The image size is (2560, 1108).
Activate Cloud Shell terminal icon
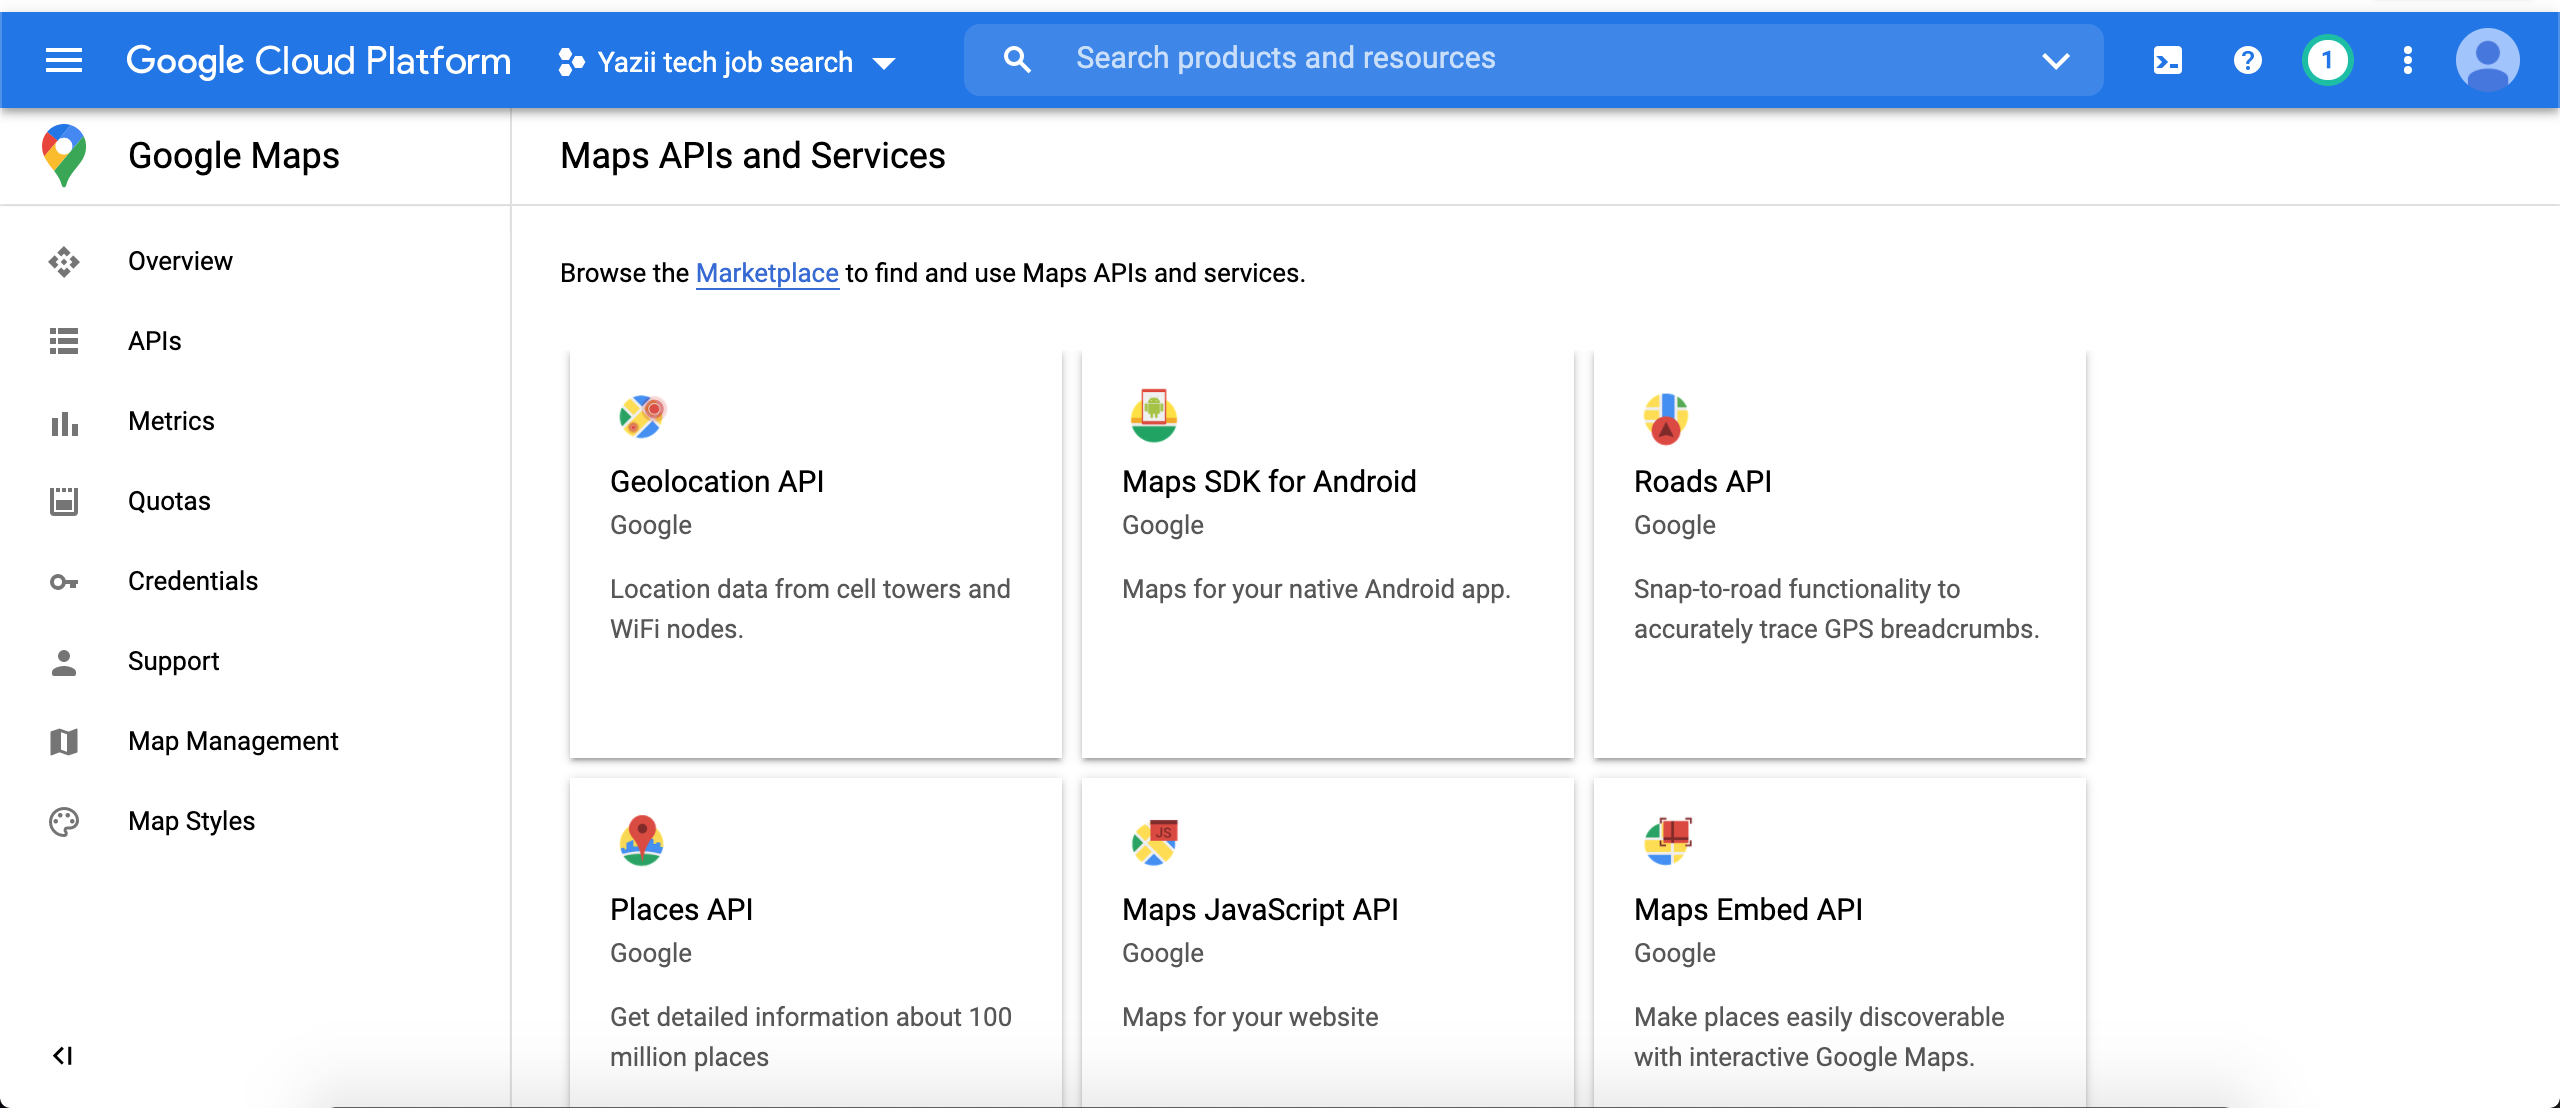[2167, 61]
